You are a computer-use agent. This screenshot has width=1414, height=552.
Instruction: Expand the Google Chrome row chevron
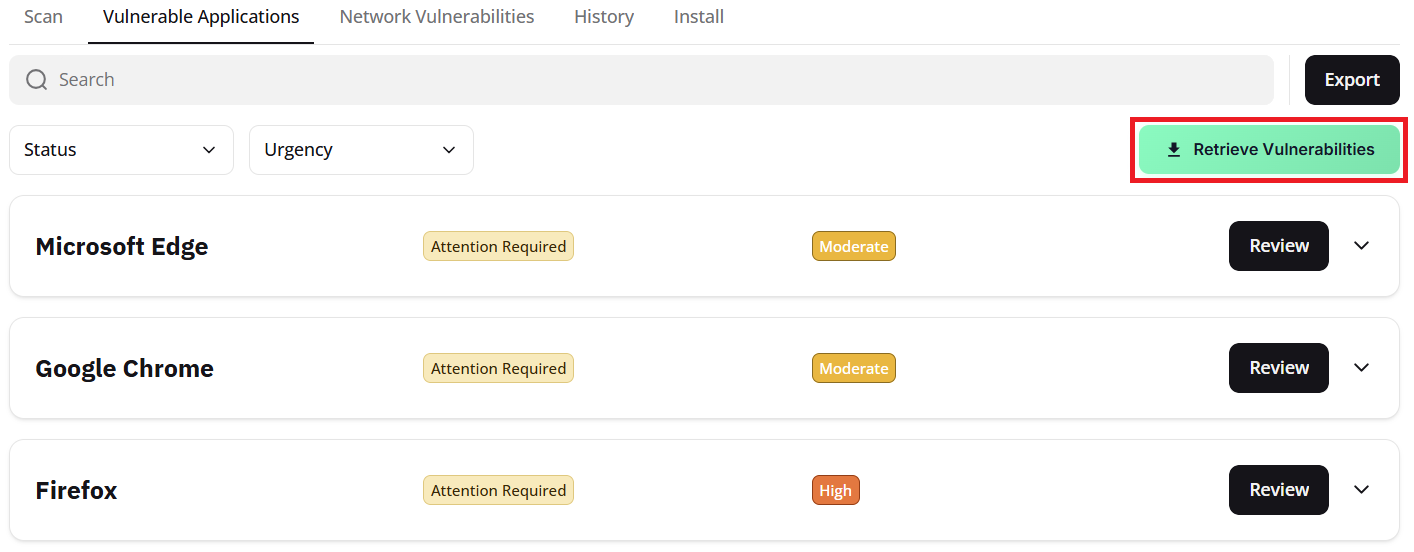point(1361,368)
